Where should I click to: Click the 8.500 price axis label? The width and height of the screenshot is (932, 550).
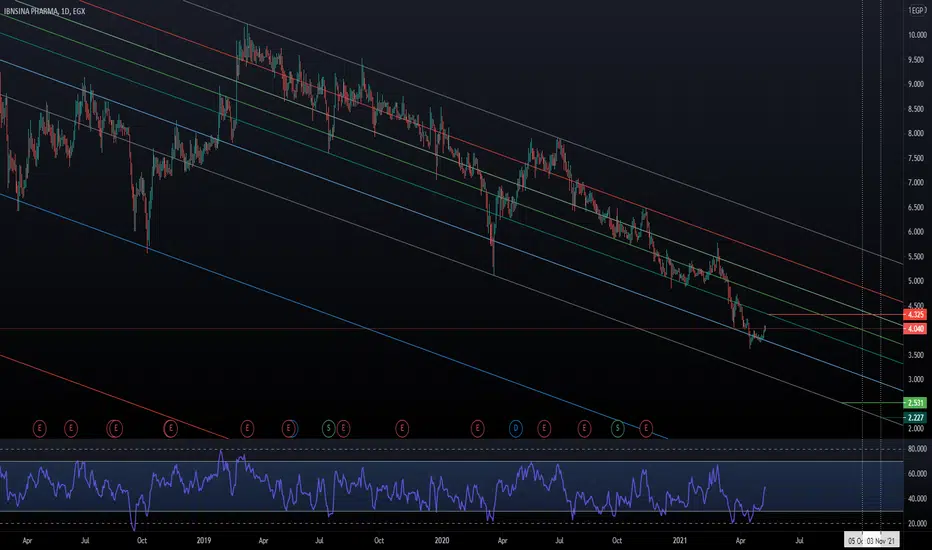917,109
